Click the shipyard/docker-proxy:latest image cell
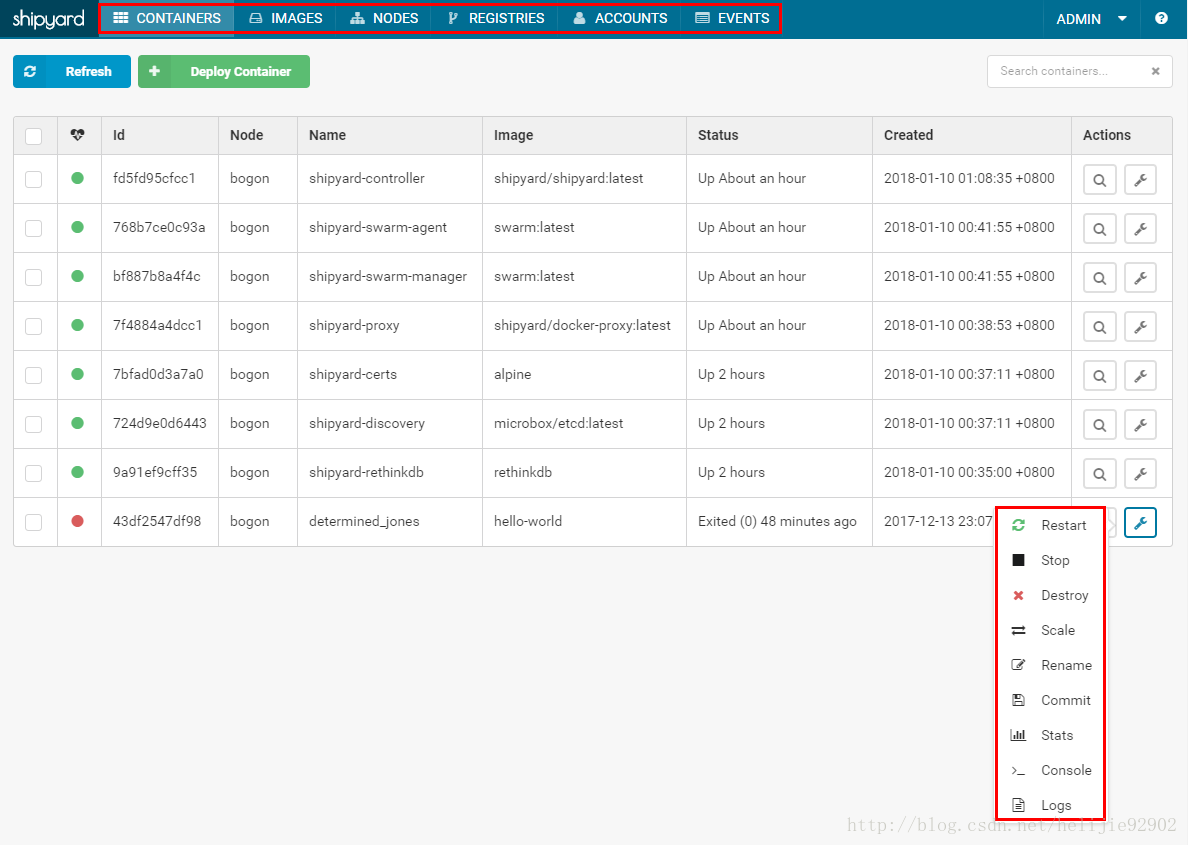The width and height of the screenshot is (1188, 845). [x=582, y=325]
